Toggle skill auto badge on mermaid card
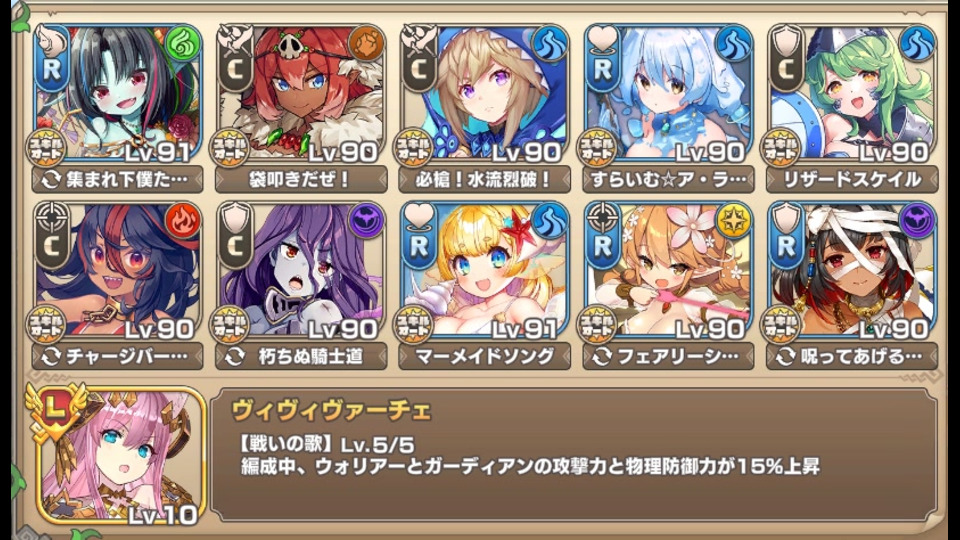 point(414,324)
